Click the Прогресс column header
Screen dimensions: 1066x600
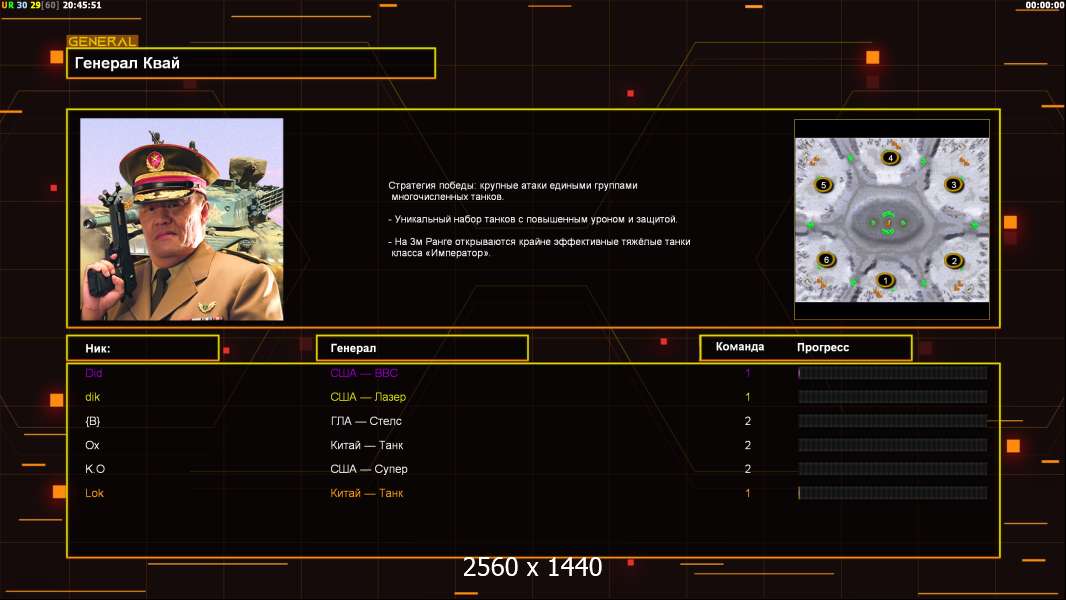point(823,348)
